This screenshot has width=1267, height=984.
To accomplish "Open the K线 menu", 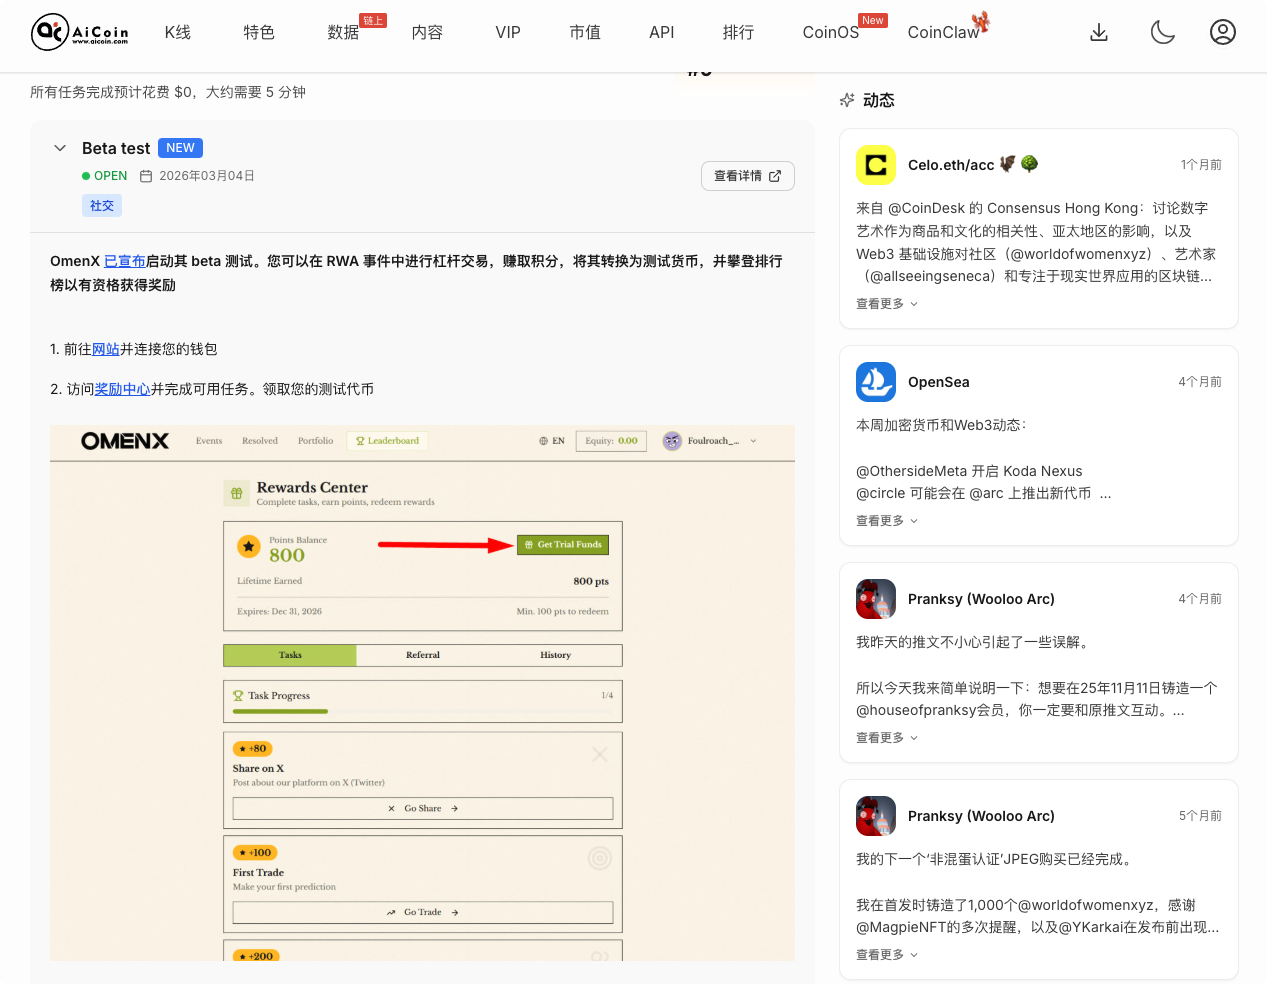I will 178,32.
